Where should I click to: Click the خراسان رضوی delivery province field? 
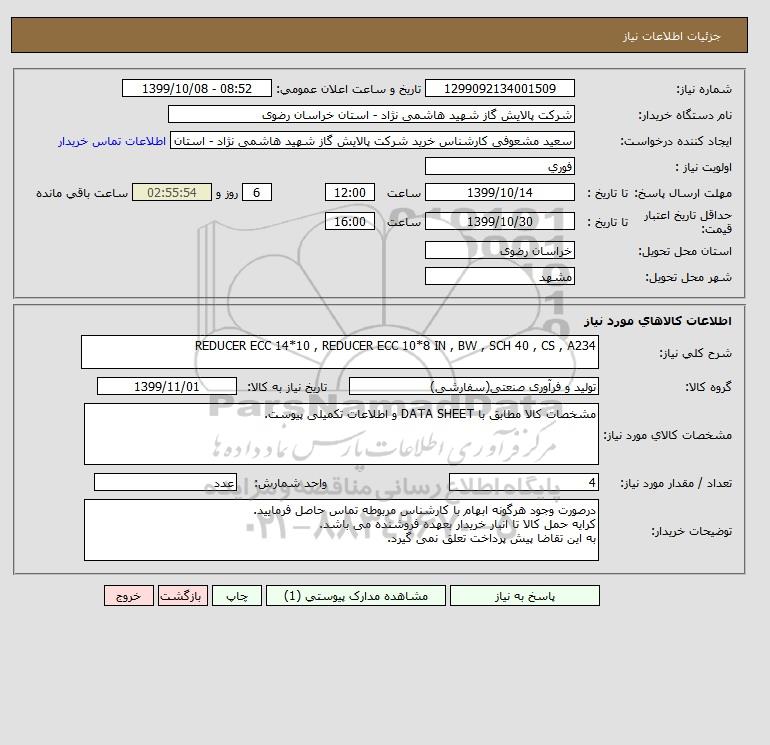[499, 250]
